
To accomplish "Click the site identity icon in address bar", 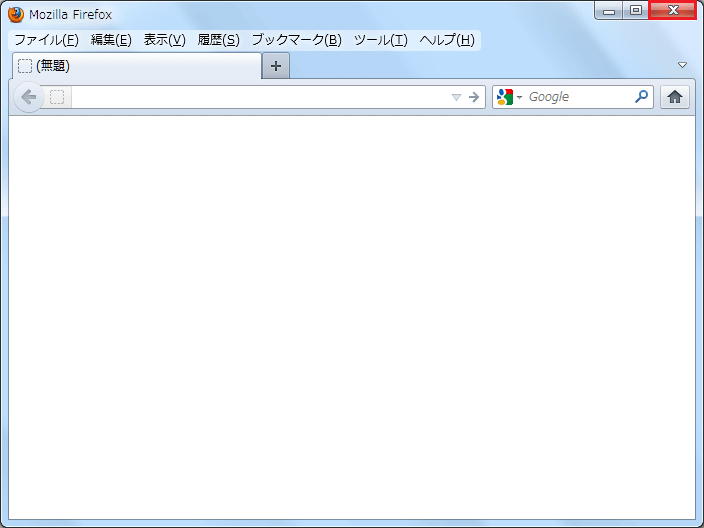I will pyautogui.click(x=57, y=97).
